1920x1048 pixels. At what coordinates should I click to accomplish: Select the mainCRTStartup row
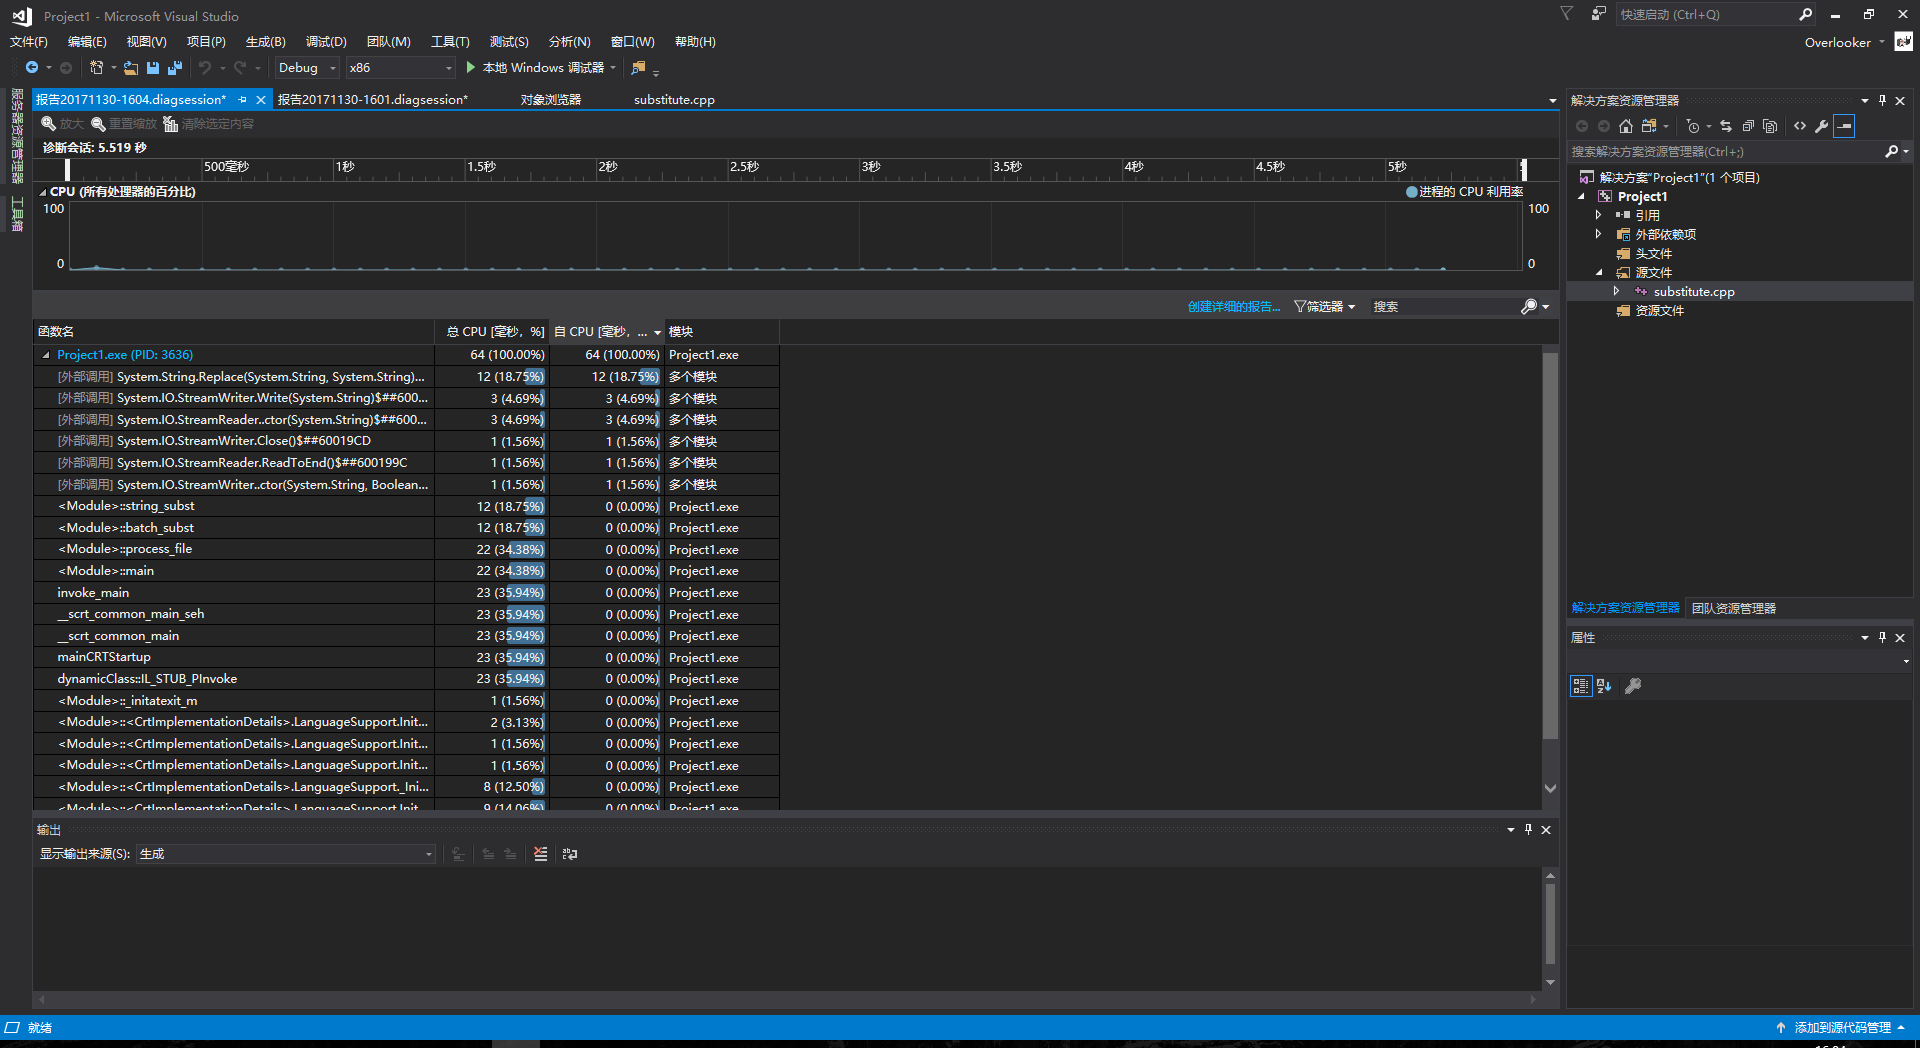tap(406, 657)
